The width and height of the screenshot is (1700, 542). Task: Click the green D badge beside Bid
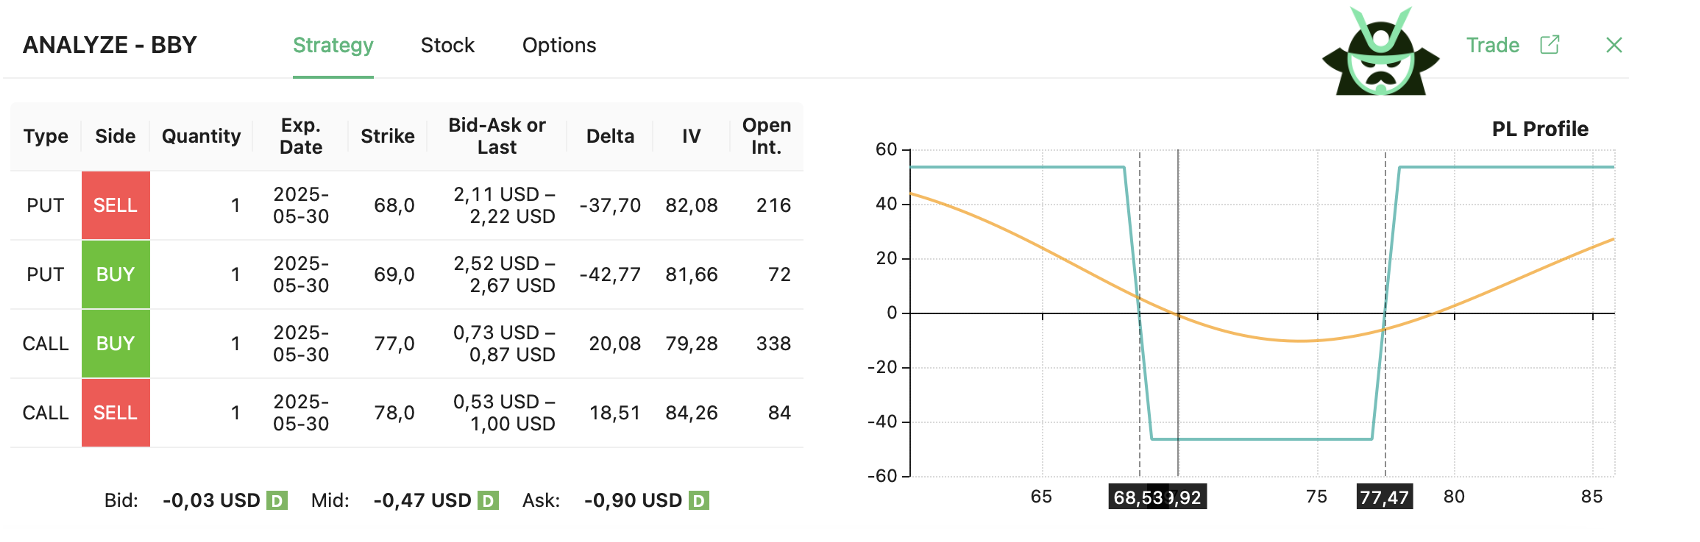click(x=277, y=501)
